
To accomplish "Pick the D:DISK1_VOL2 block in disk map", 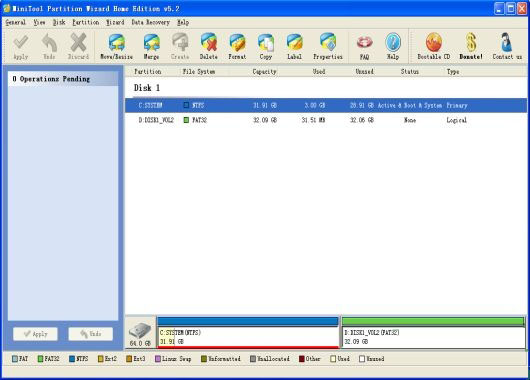I will [x=433, y=332].
